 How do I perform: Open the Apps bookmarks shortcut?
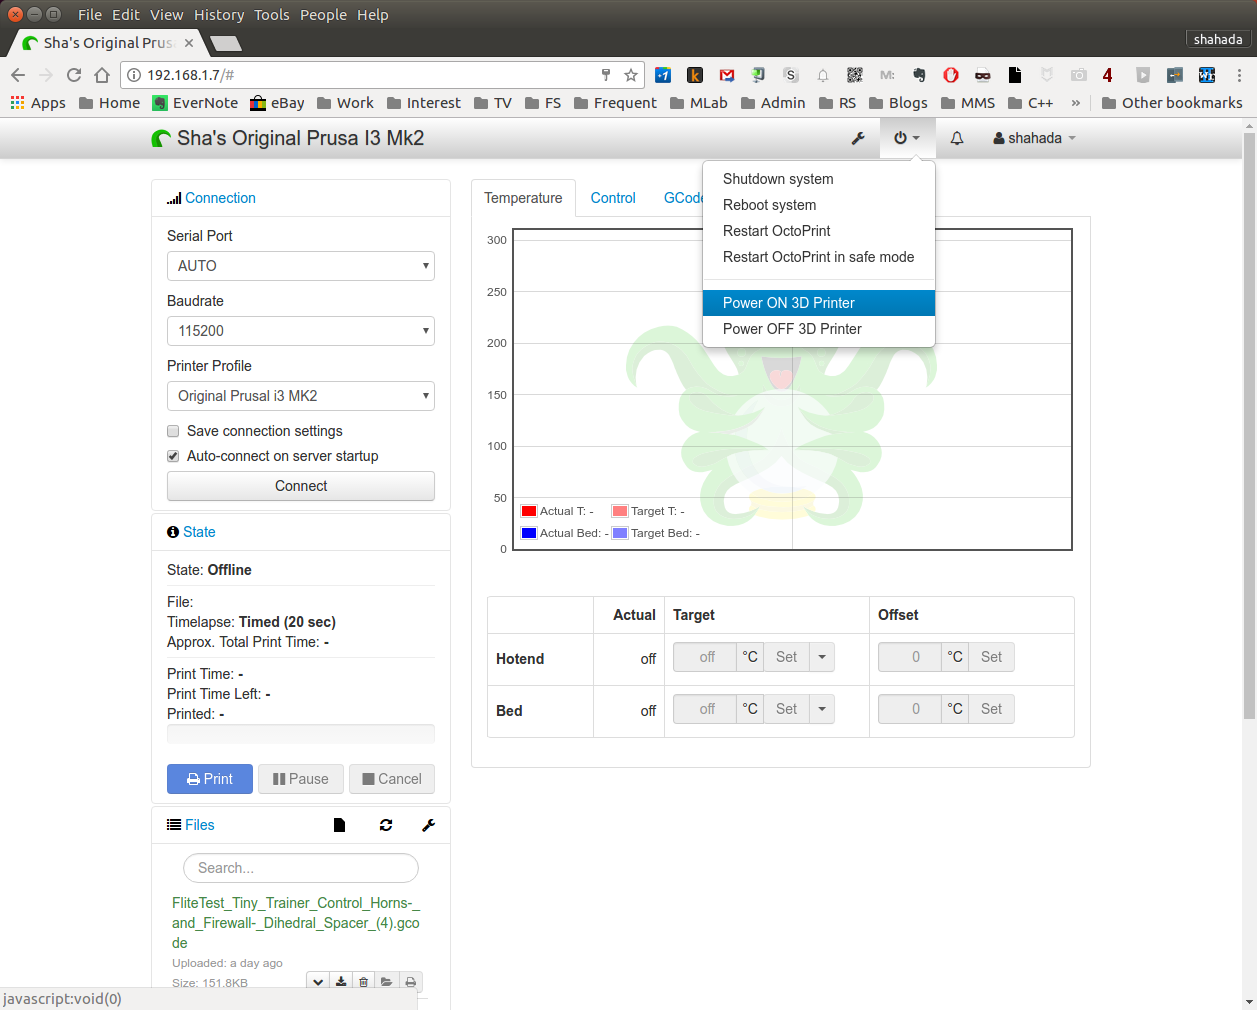pos(38,103)
